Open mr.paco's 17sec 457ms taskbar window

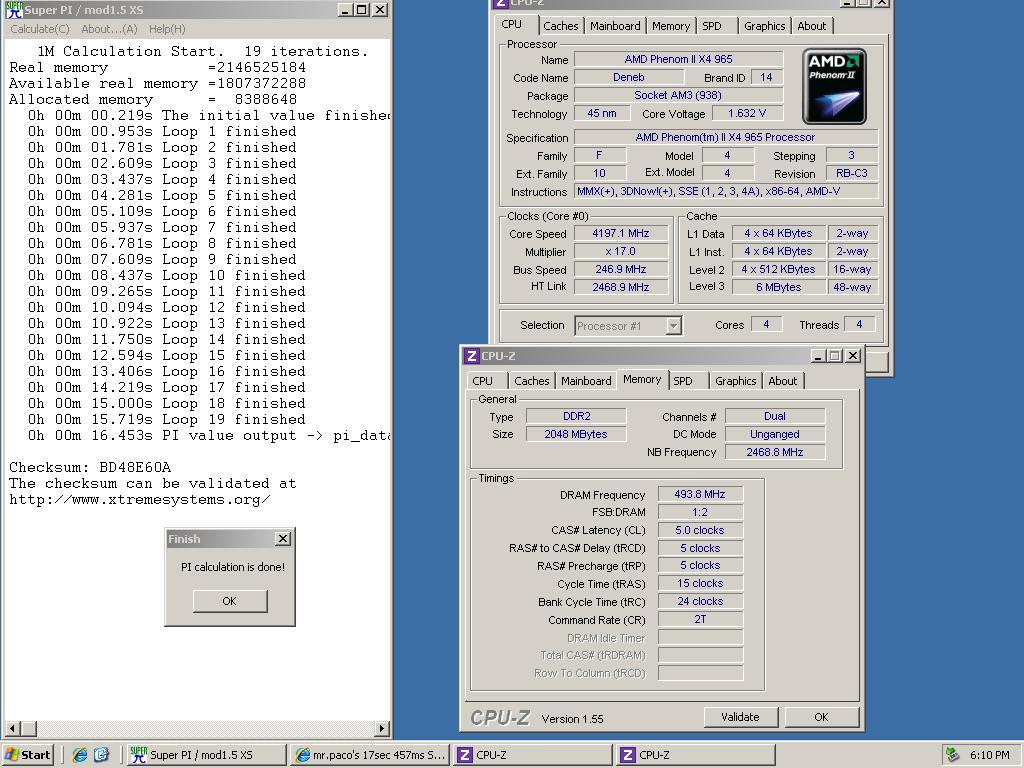370,755
